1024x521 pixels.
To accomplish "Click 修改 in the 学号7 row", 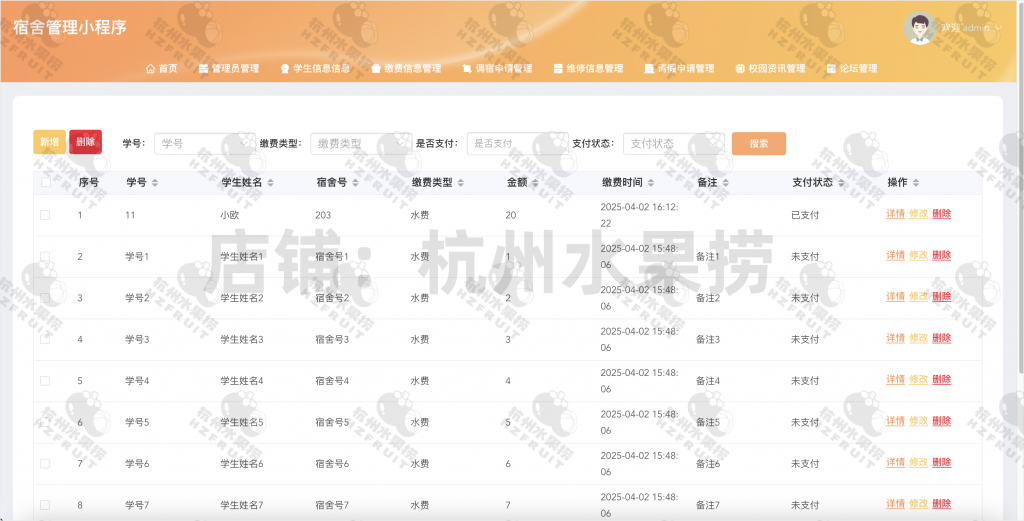I will (919, 504).
